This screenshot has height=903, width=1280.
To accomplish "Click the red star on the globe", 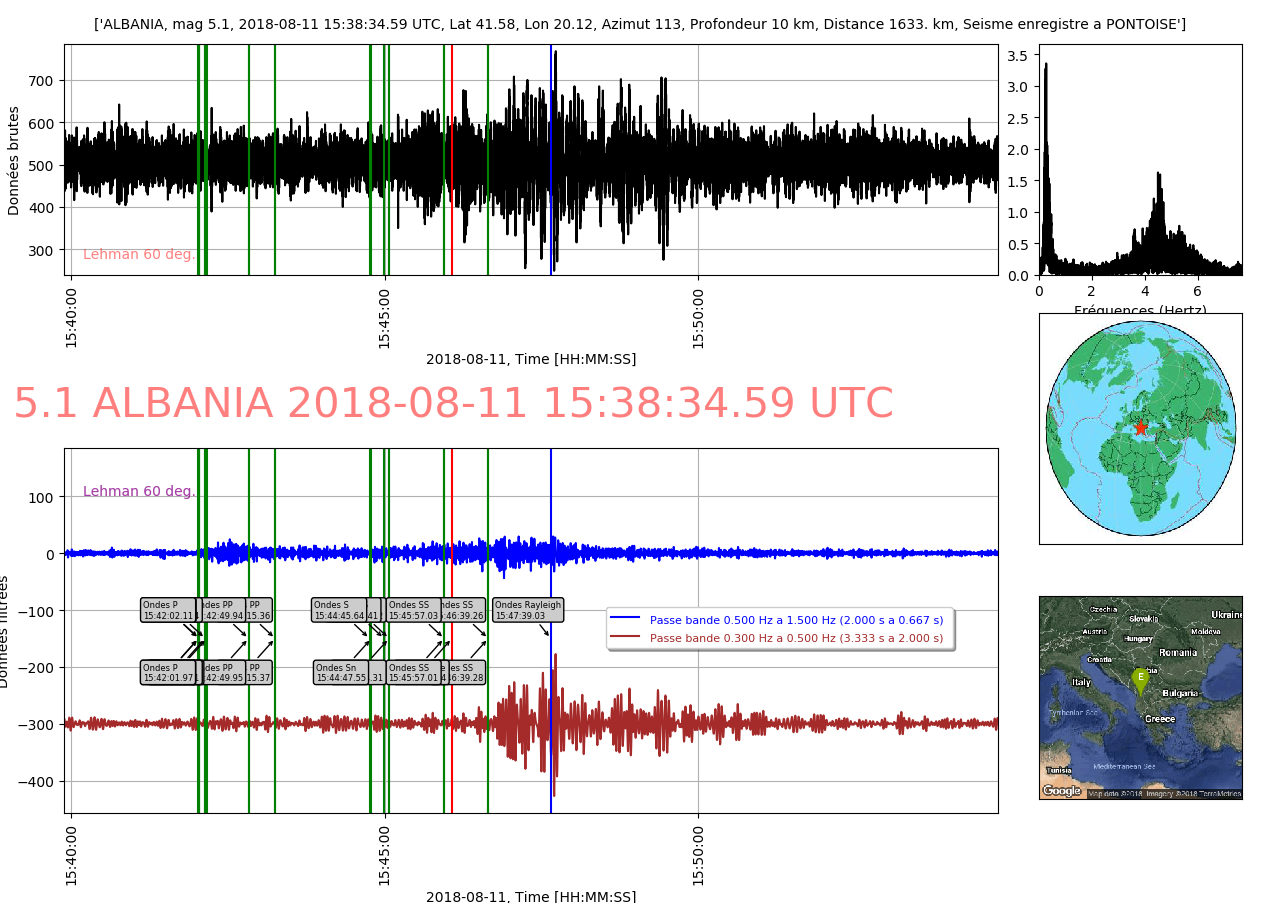I will point(1141,428).
